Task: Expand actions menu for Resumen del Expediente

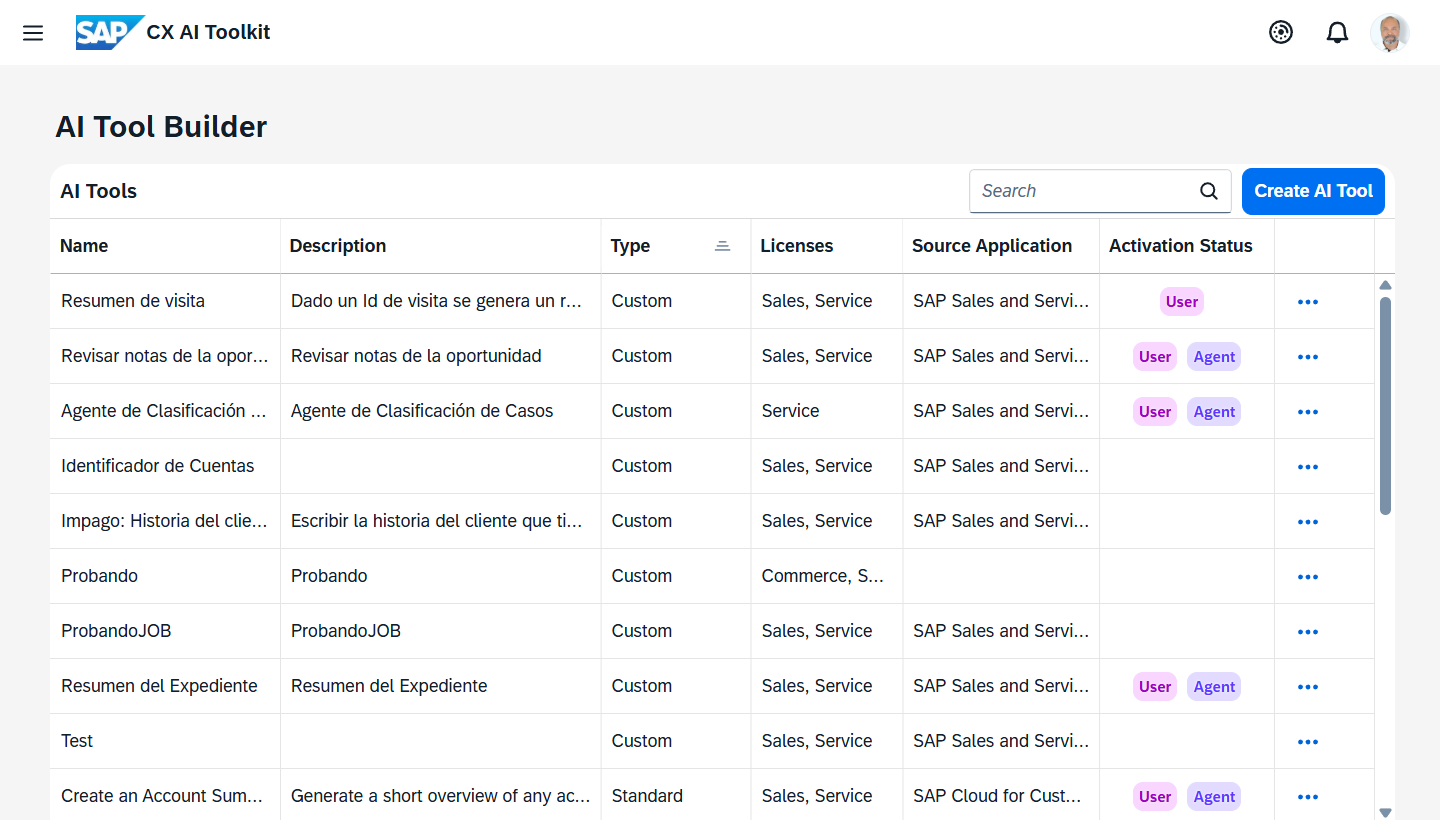Action: pyautogui.click(x=1307, y=687)
